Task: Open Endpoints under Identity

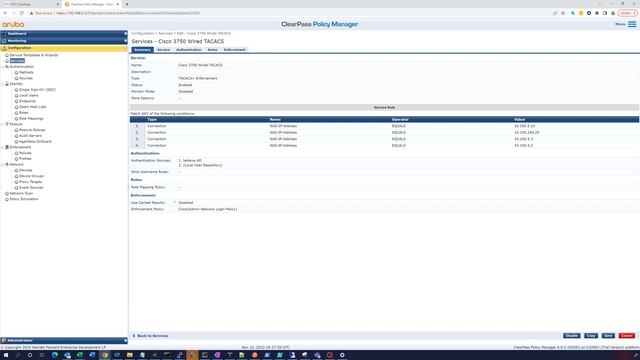Action: 27,101
